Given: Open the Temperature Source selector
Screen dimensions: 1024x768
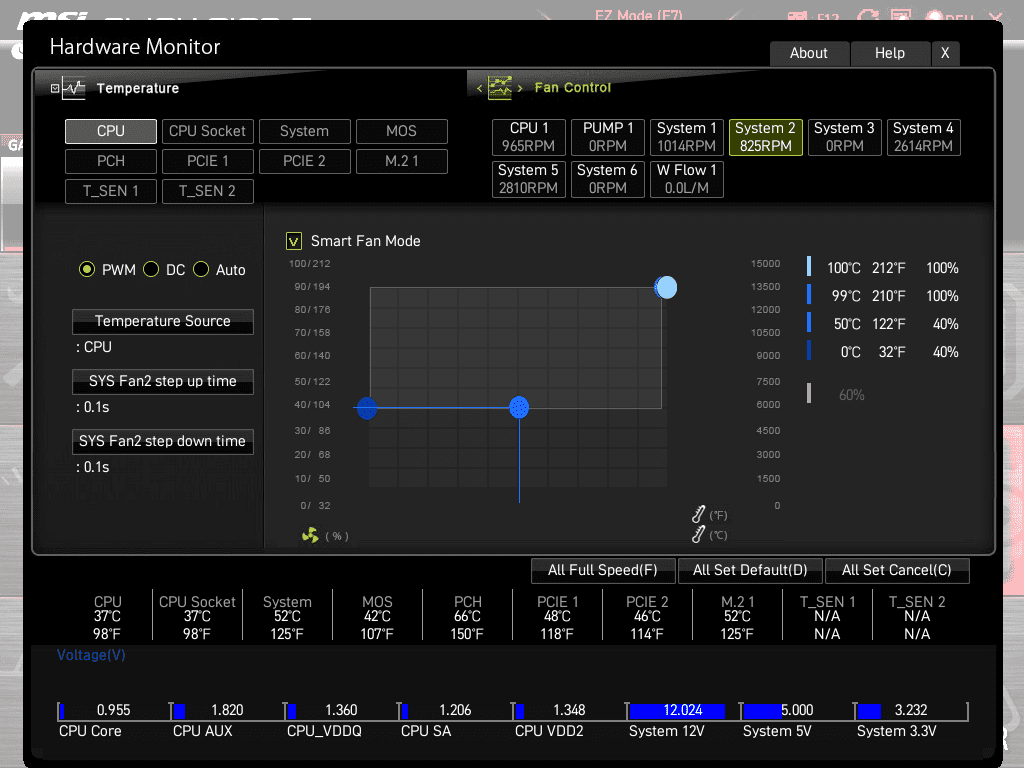Looking at the screenshot, I should (163, 321).
